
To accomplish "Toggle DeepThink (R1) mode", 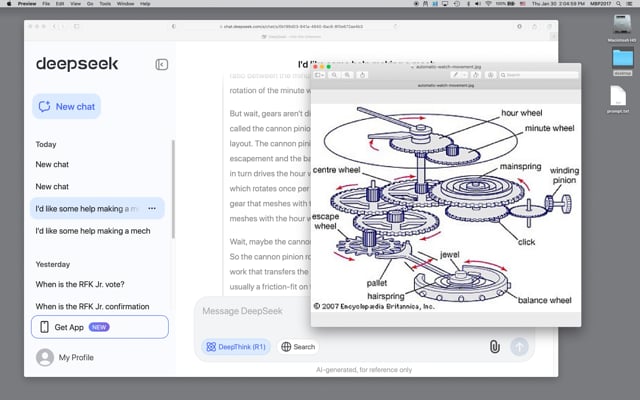I will (236, 347).
